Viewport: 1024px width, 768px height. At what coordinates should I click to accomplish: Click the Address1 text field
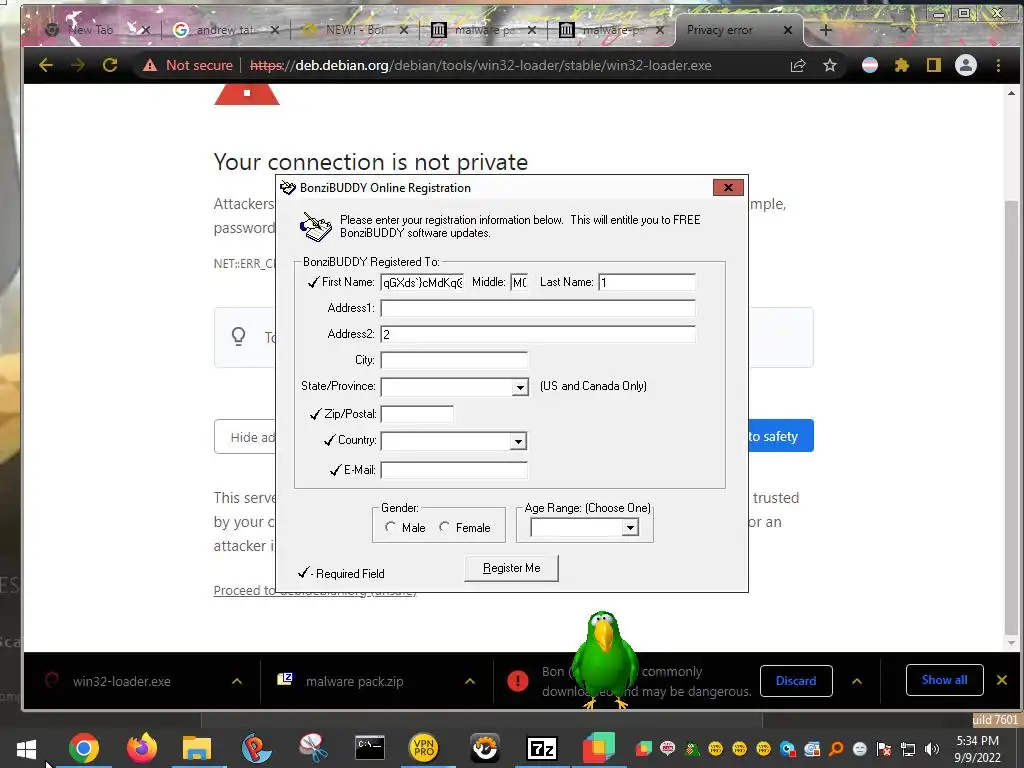(x=538, y=308)
